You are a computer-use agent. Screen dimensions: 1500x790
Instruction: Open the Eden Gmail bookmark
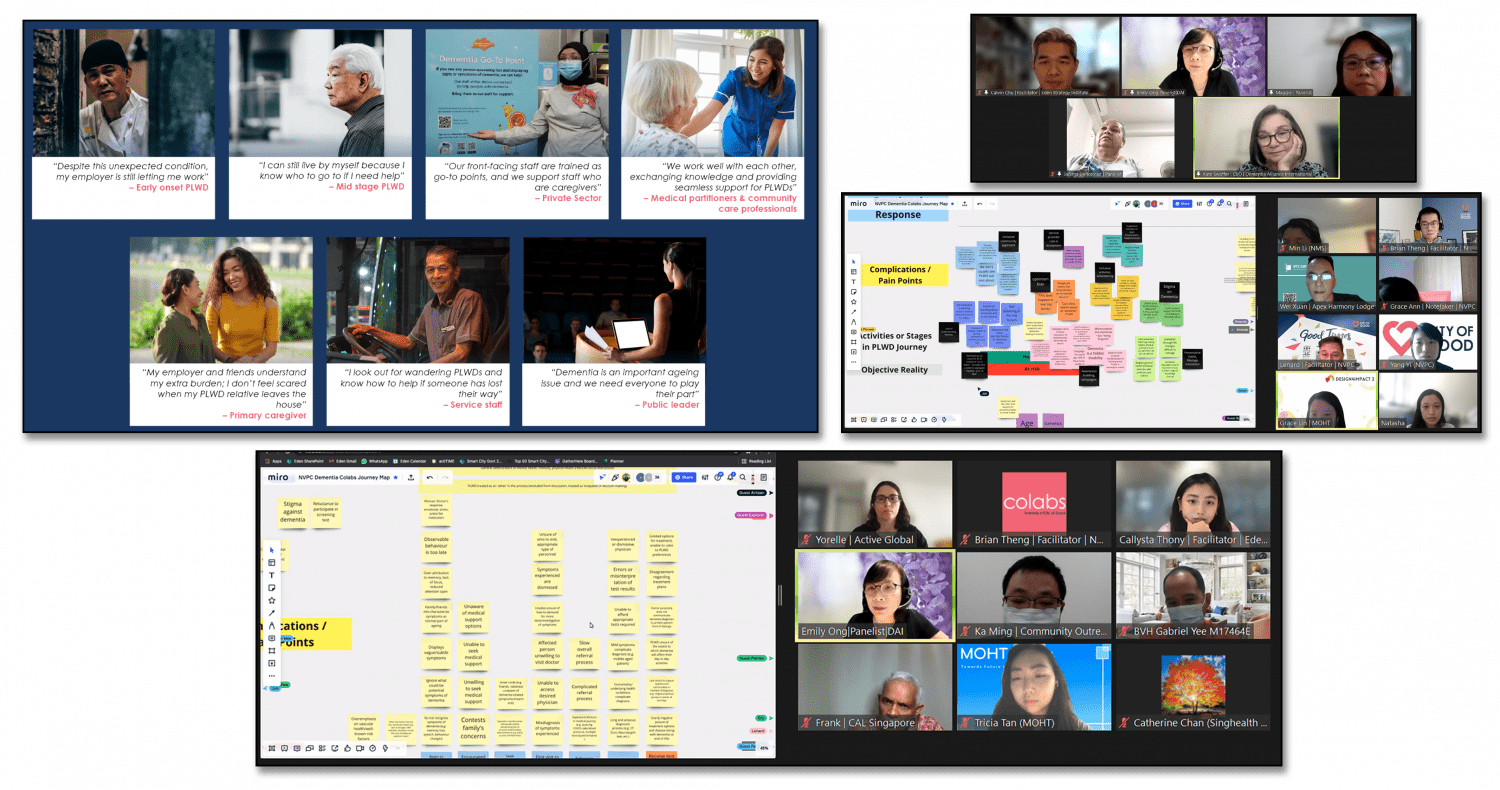[345, 461]
